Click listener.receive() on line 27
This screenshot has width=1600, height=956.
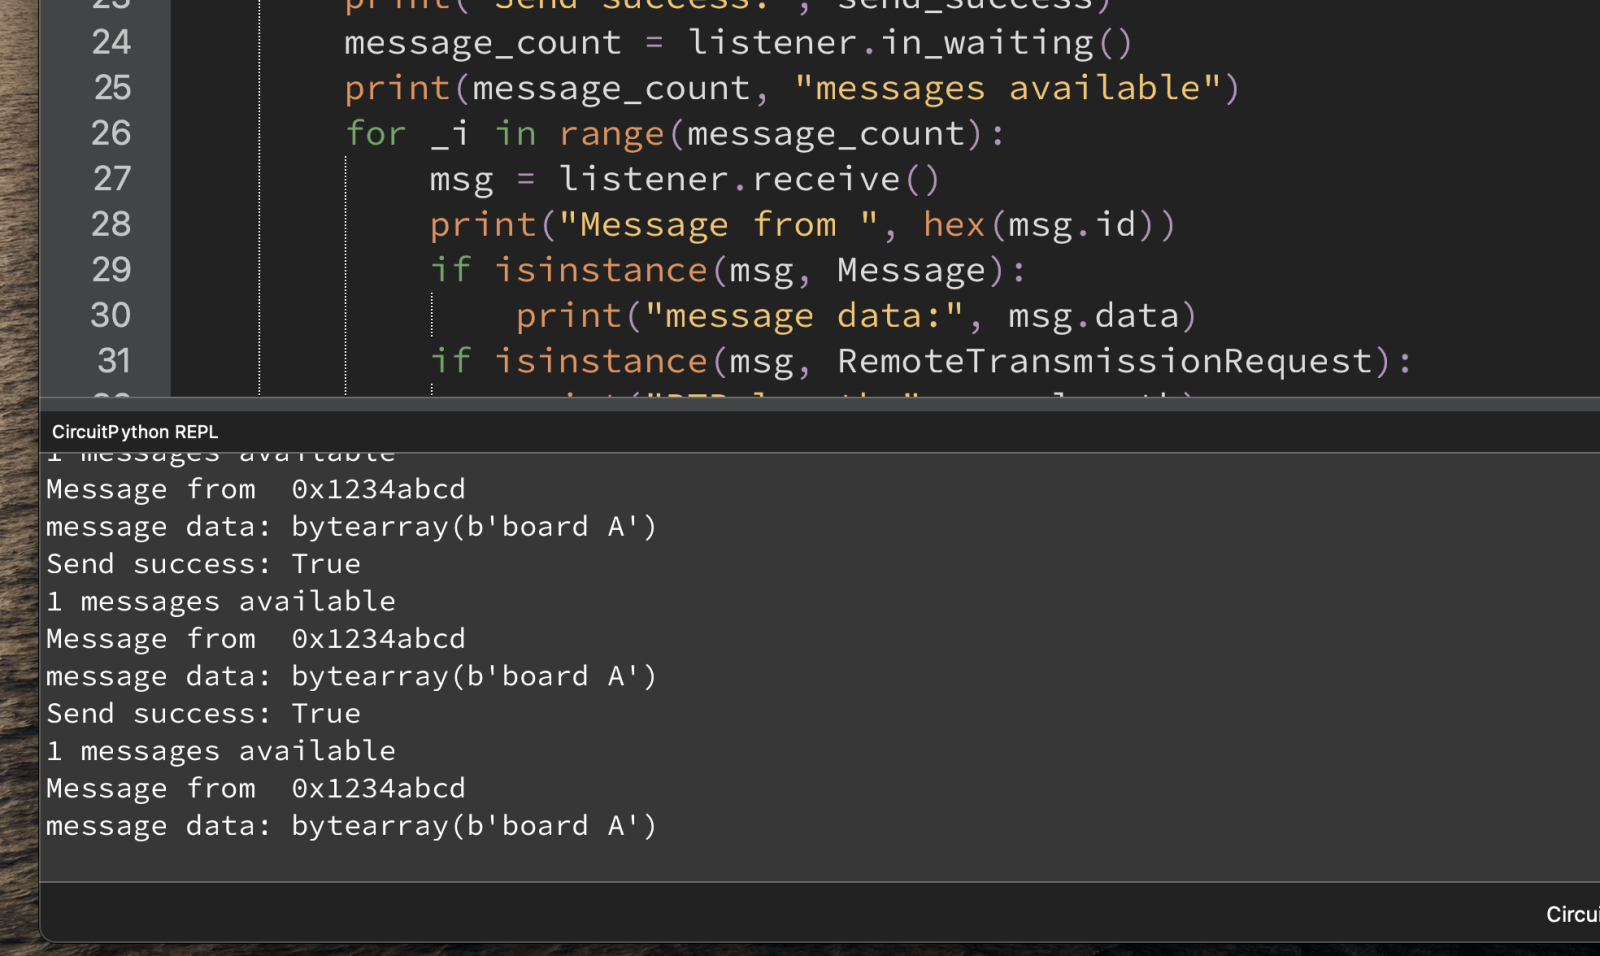click(749, 180)
